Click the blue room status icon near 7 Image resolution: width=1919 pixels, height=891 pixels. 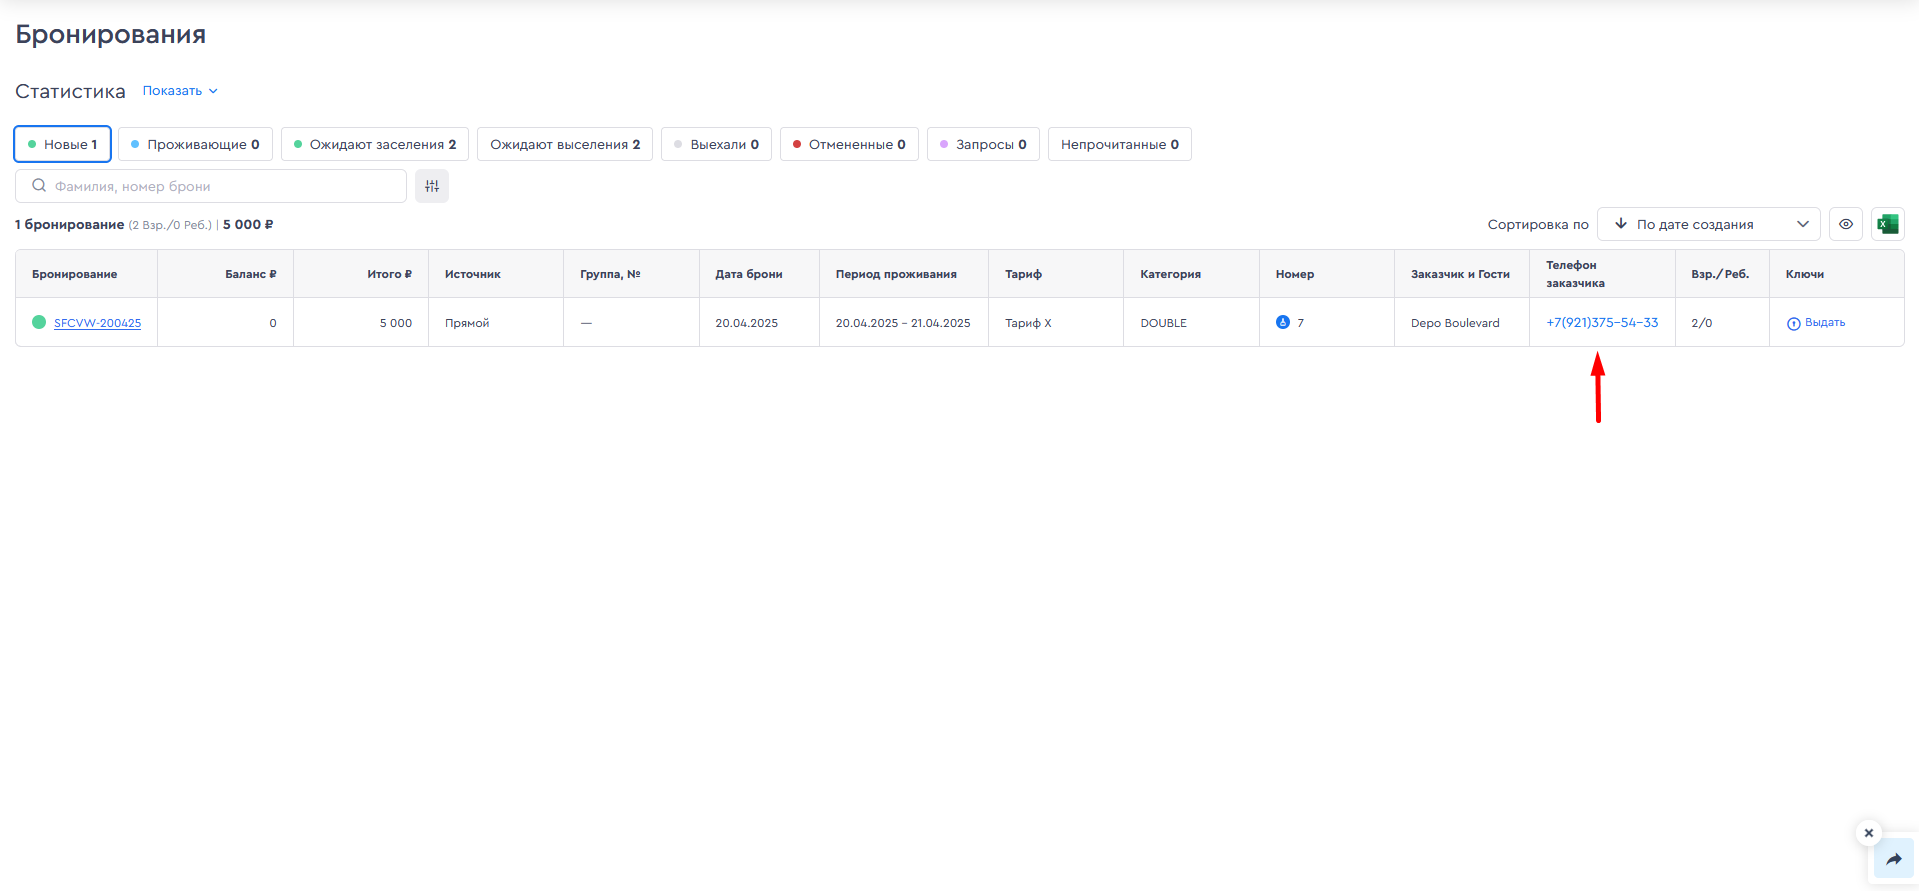(1282, 322)
